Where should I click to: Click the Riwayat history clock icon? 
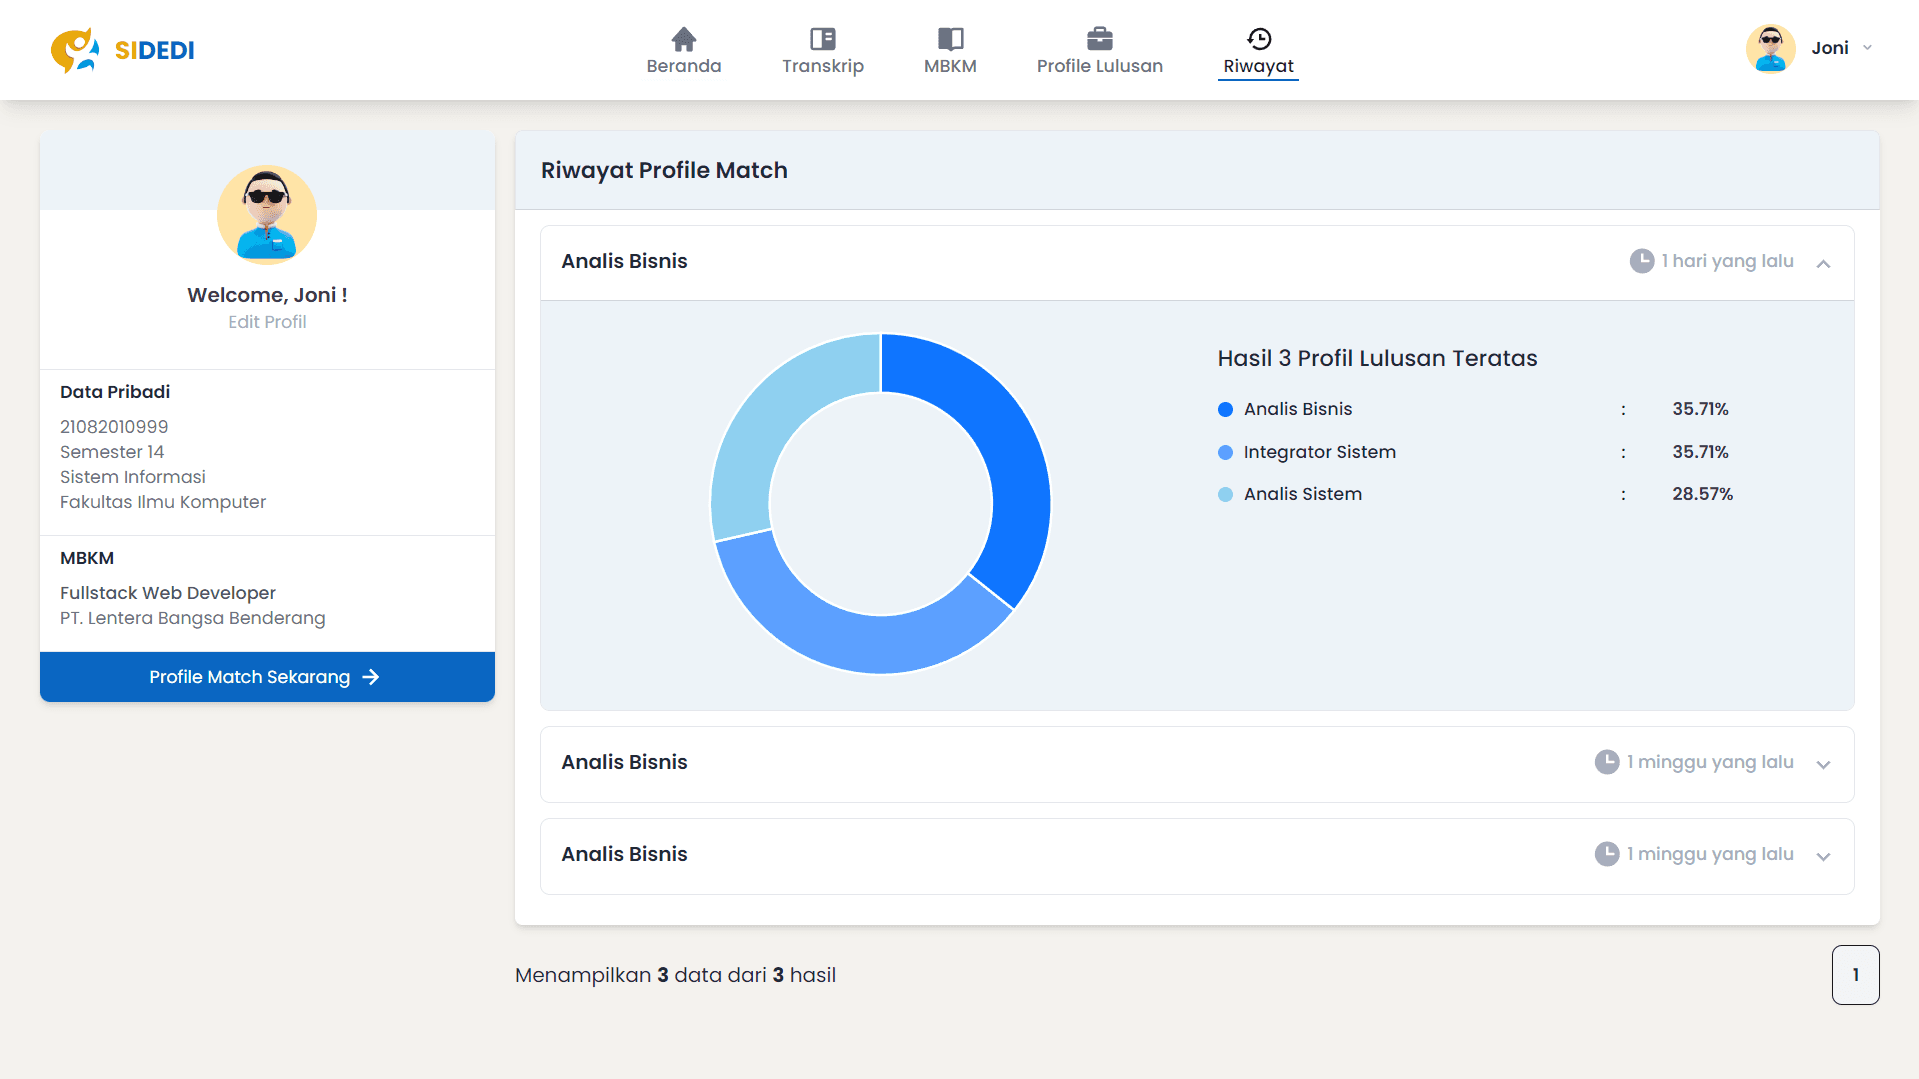[1259, 39]
